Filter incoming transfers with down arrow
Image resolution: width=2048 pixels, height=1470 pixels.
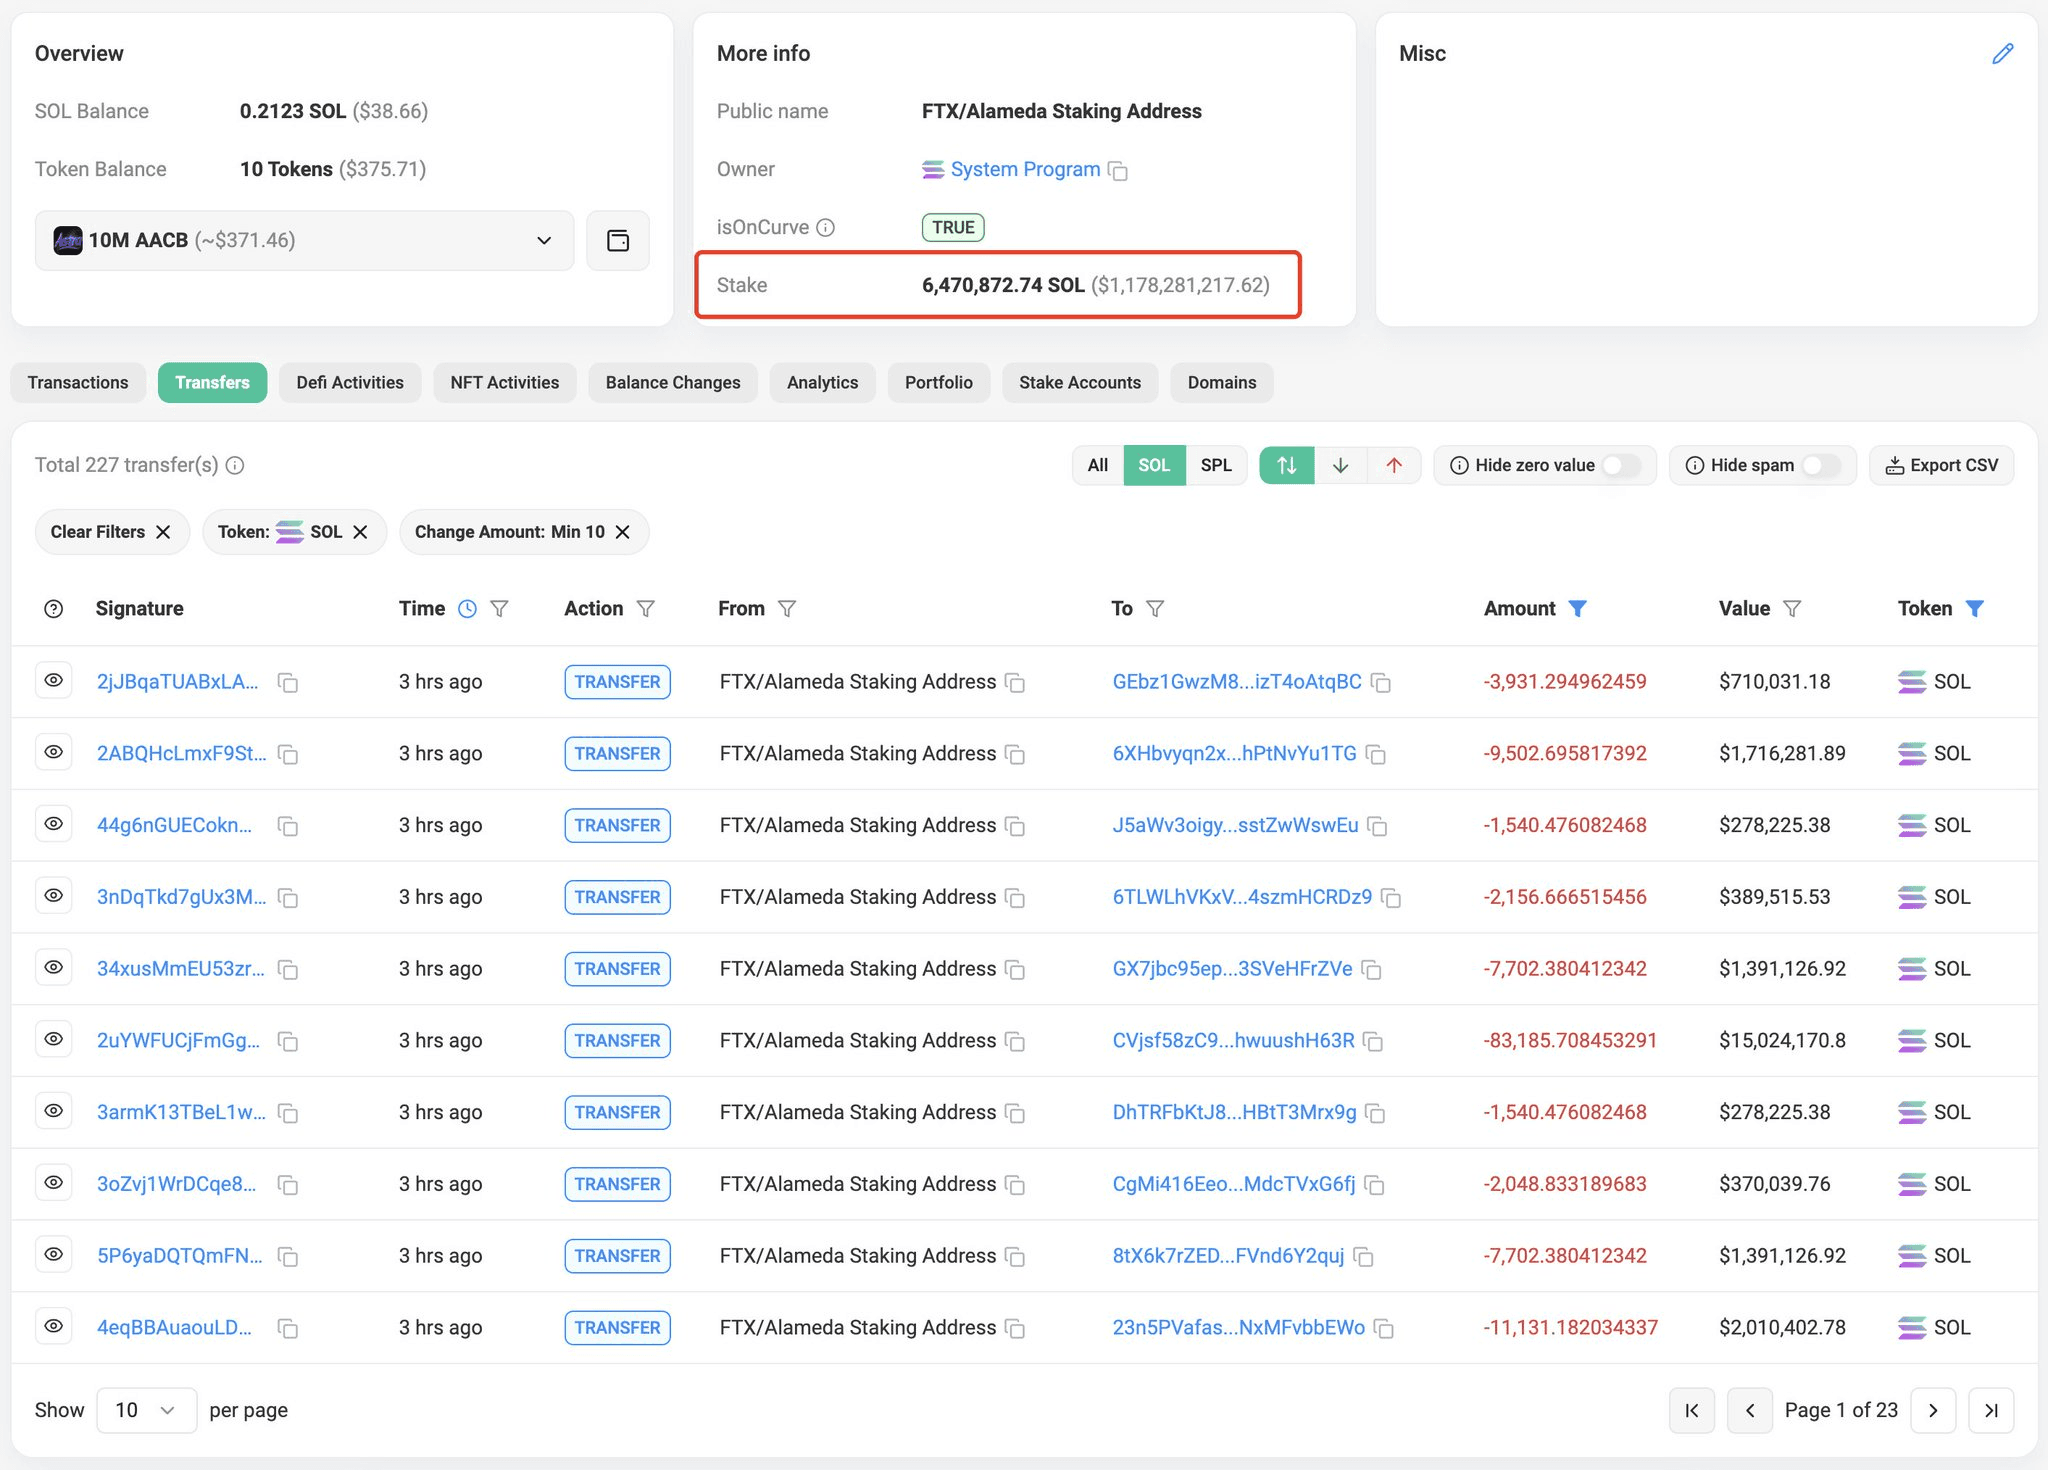[1341, 465]
